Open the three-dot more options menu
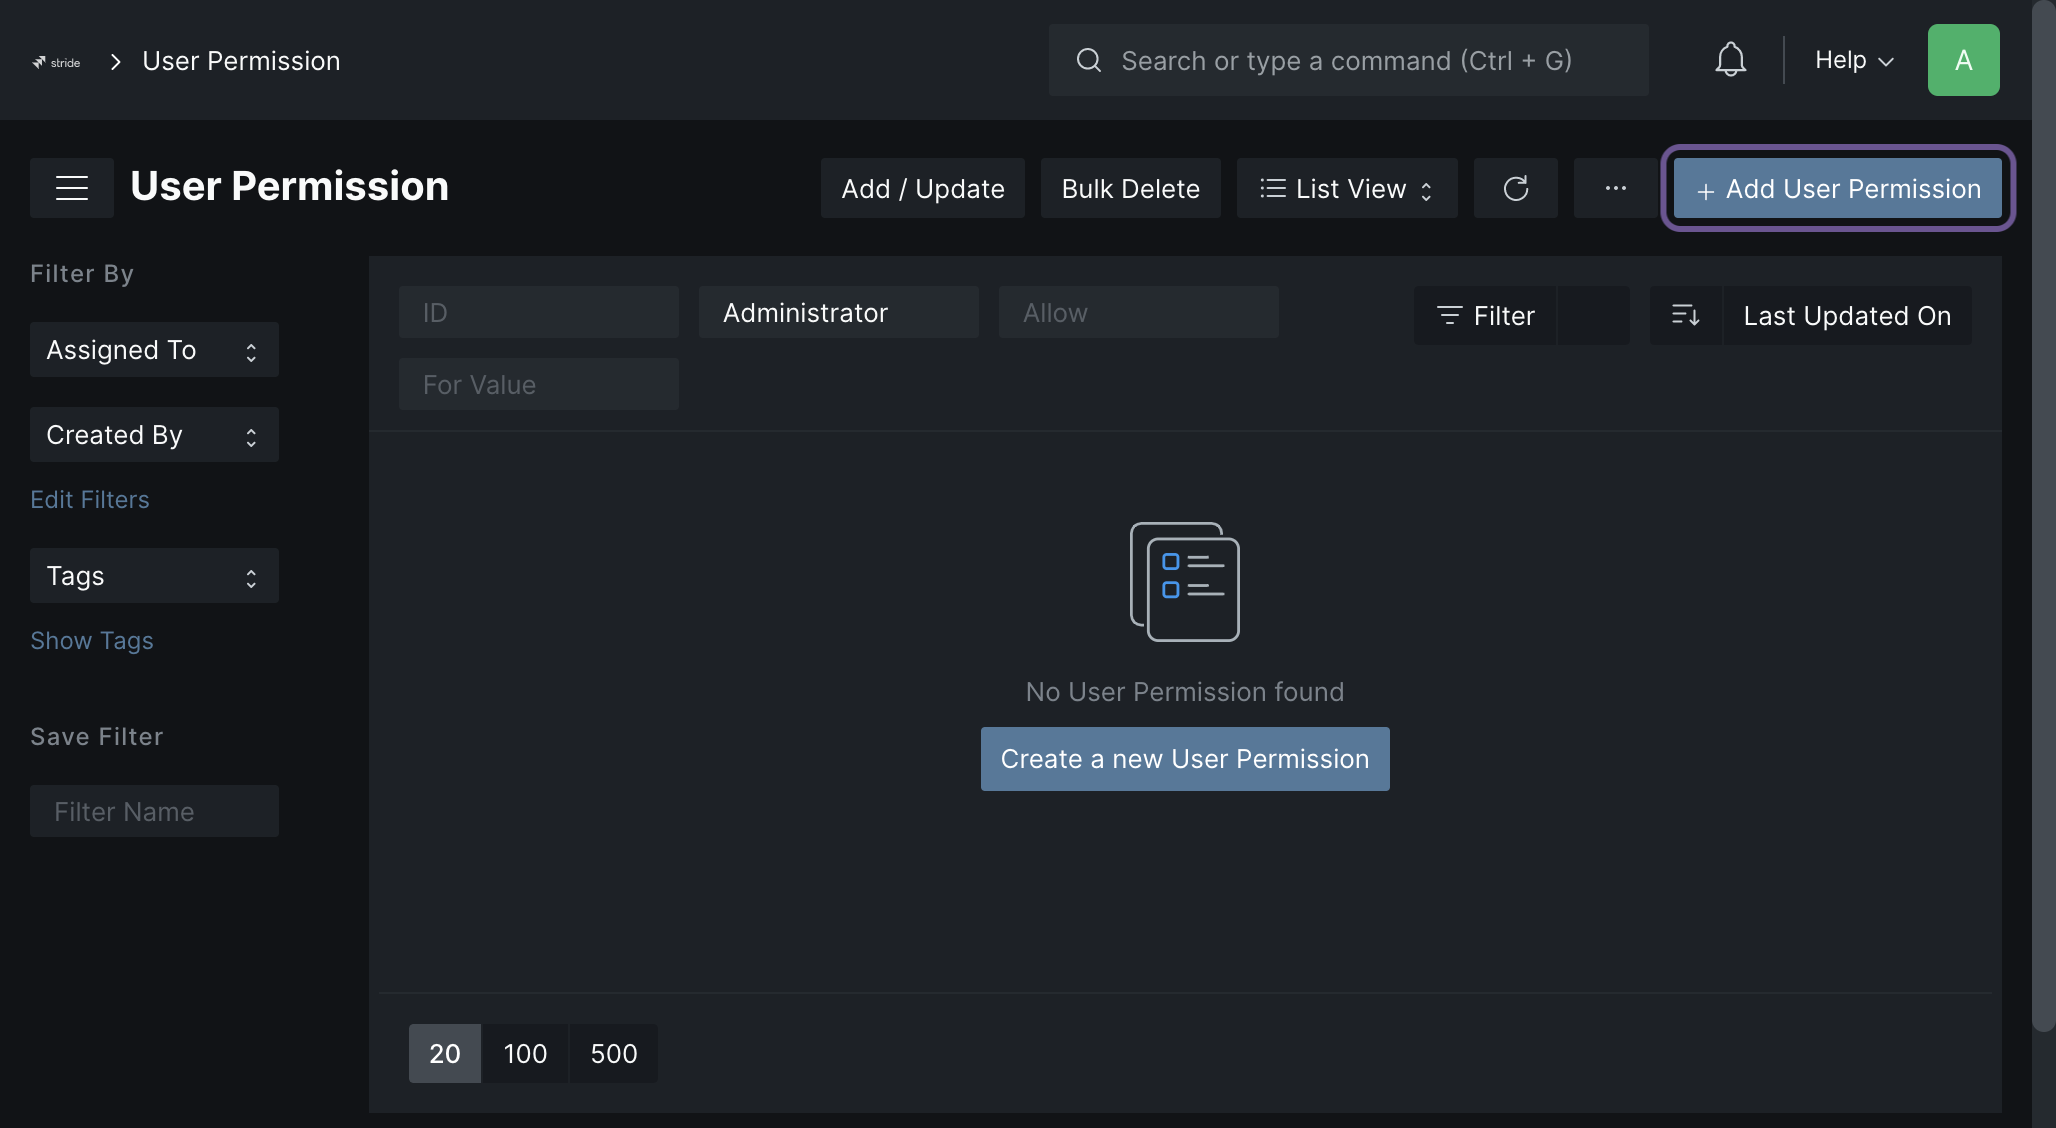 [1615, 188]
